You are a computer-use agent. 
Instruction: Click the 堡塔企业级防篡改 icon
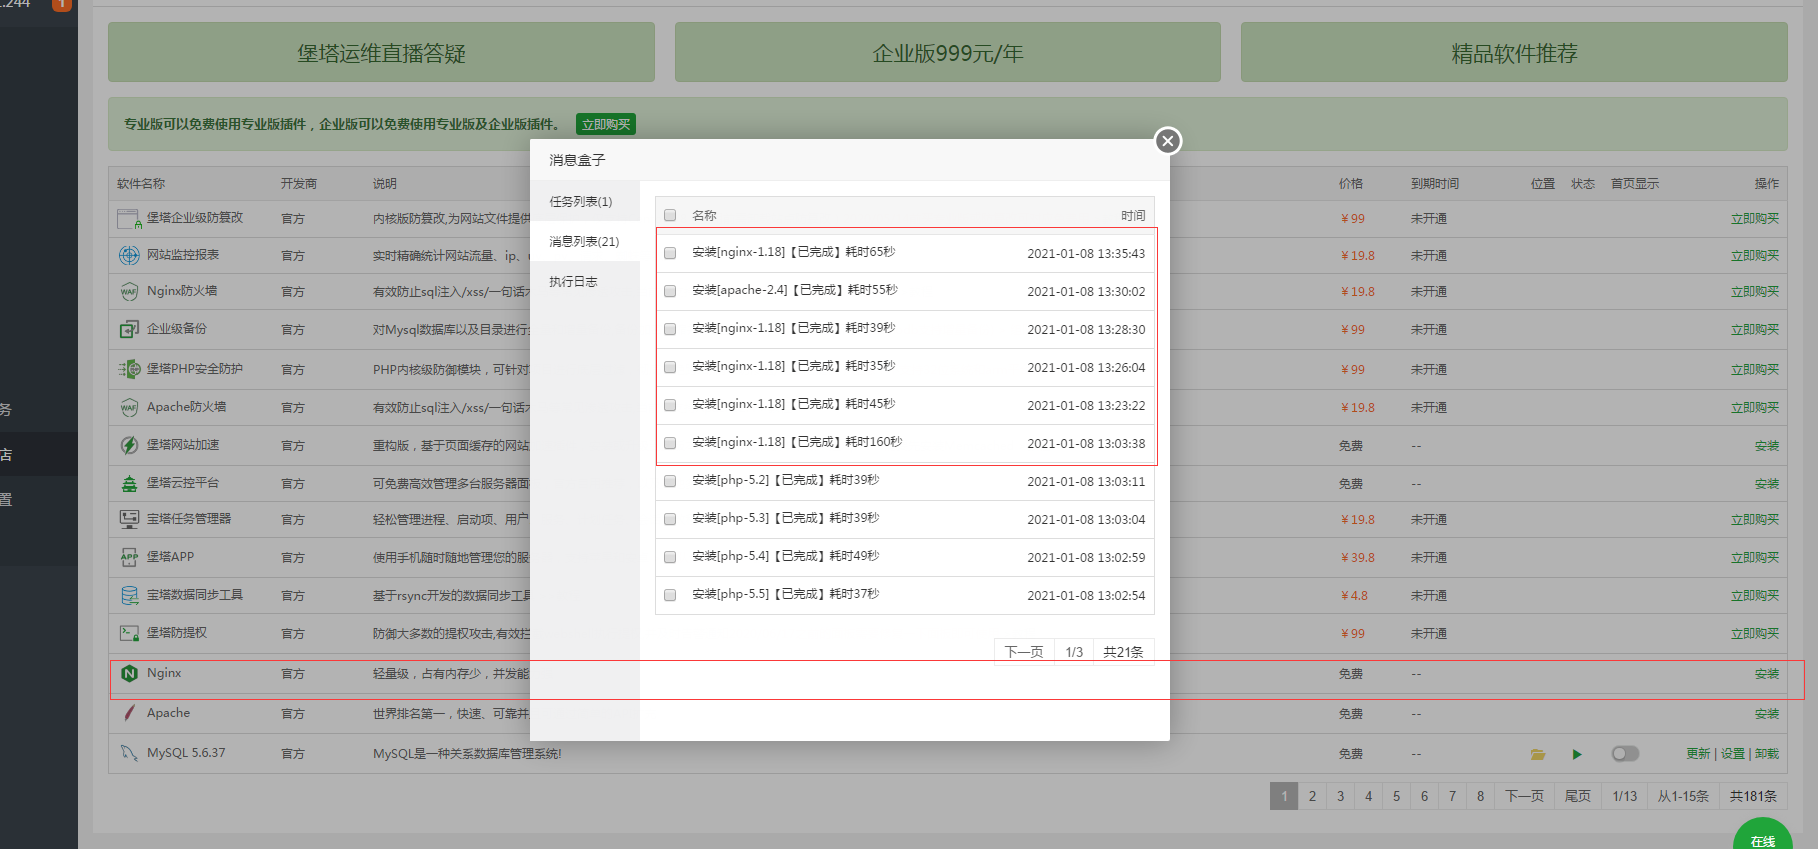coord(129,218)
